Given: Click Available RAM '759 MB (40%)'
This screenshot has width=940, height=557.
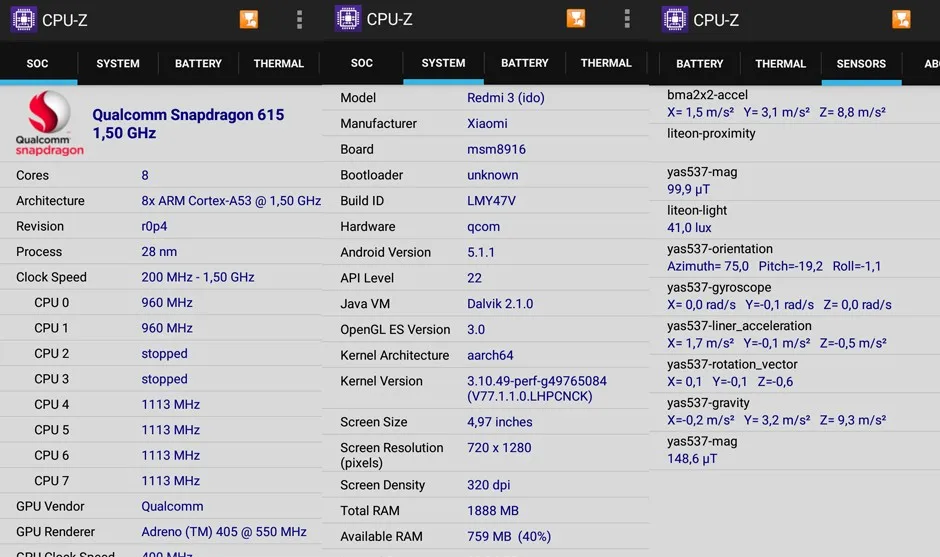Looking at the screenshot, I should point(509,537).
